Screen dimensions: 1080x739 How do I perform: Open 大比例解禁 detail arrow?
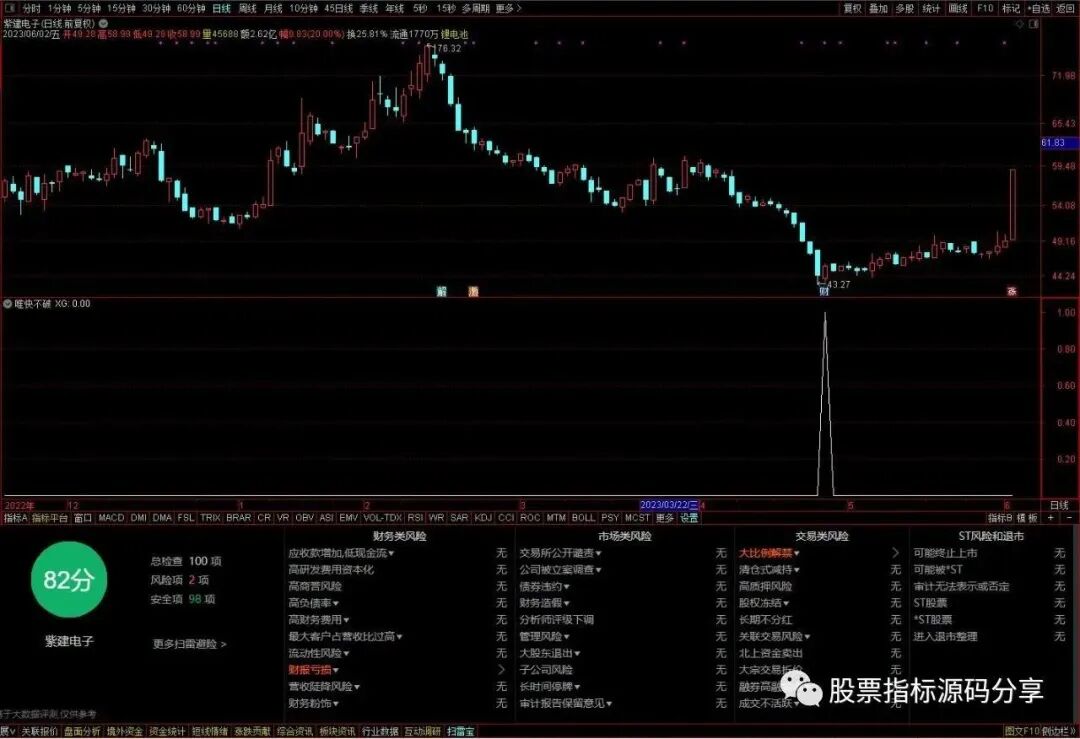click(x=895, y=553)
